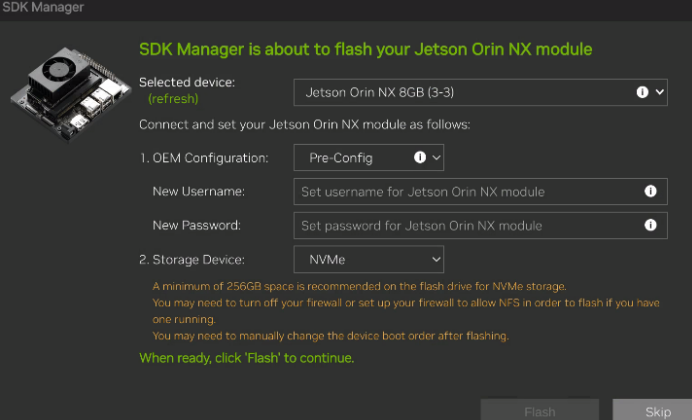Click the 'SDK Manager is about to flash' heading
The image size is (692, 420).
(x=365, y=49)
